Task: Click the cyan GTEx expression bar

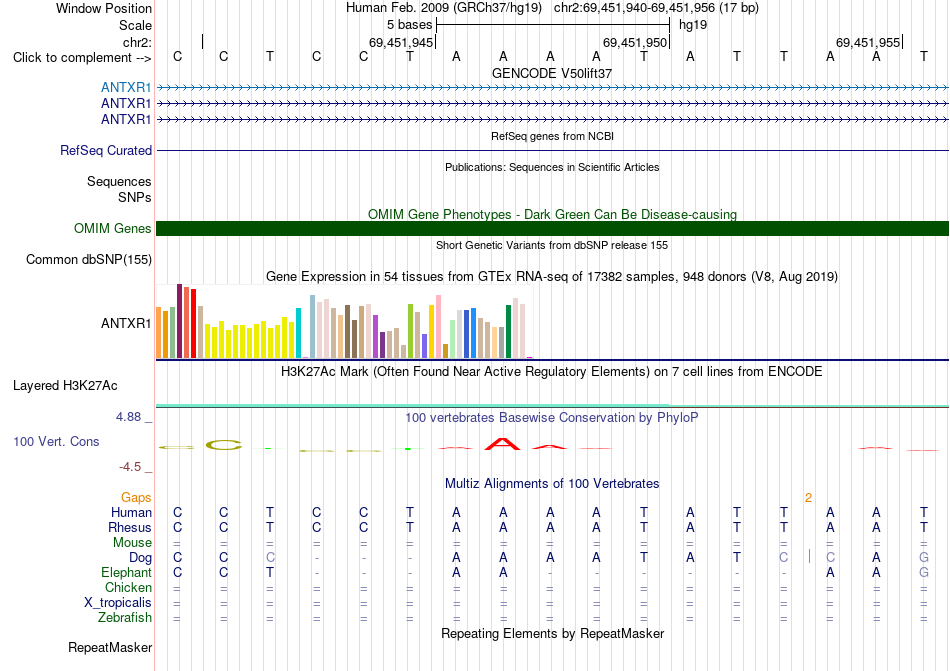Action: pyautogui.click(x=298, y=333)
